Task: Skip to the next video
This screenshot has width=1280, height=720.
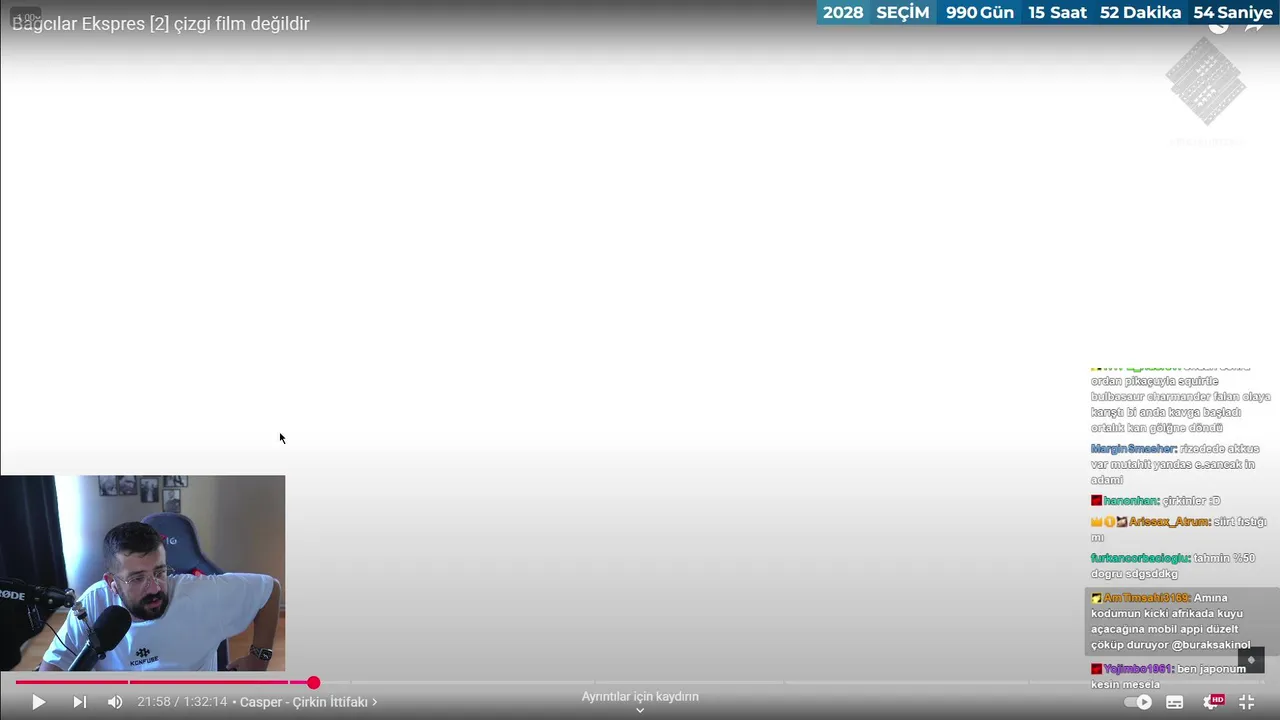Action: [80, 702]
